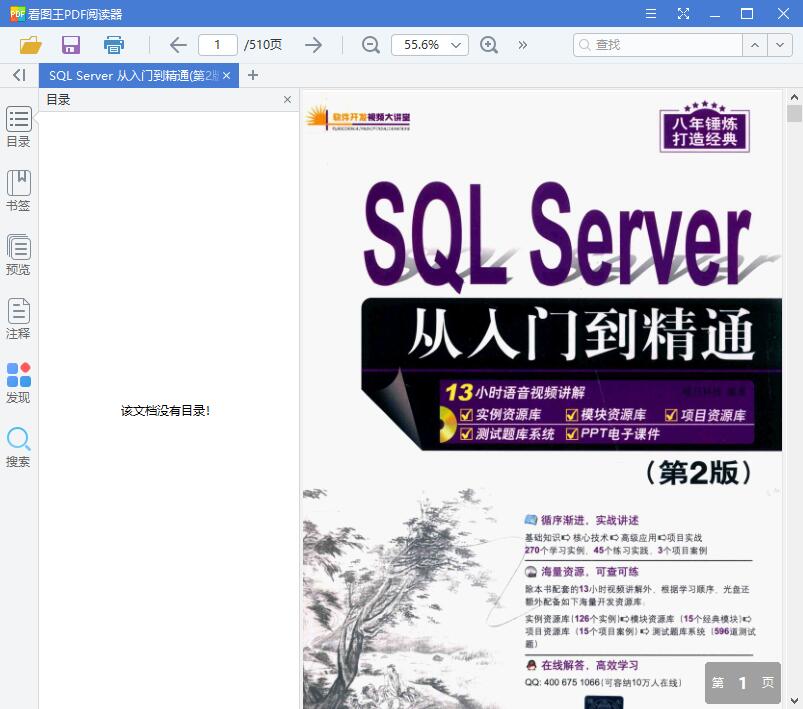803x709 pixels.
Task: Save the document with the floppy disk icon
Action: pyautogui.click(x=71, y=45)
